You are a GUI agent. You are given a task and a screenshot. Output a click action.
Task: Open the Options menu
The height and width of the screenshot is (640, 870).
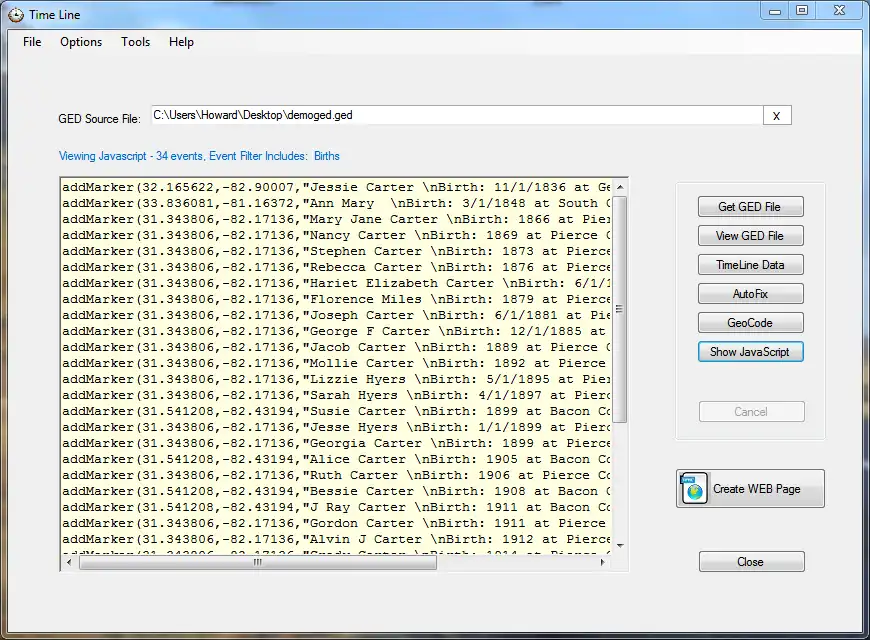81,42
